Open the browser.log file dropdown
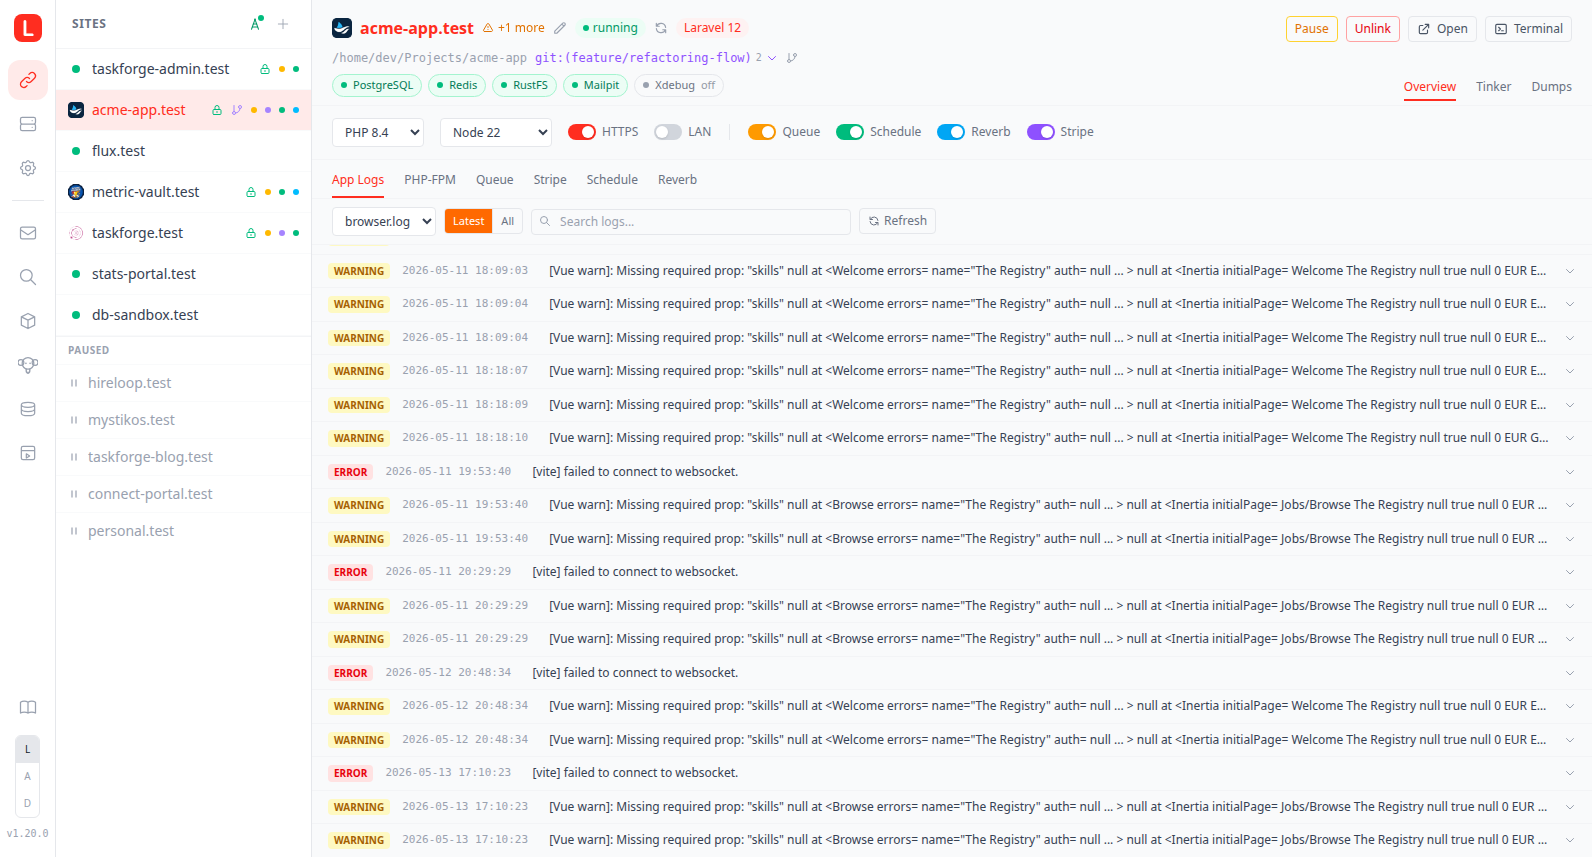This screenshot has width=1592, height=857. point(384,221)
